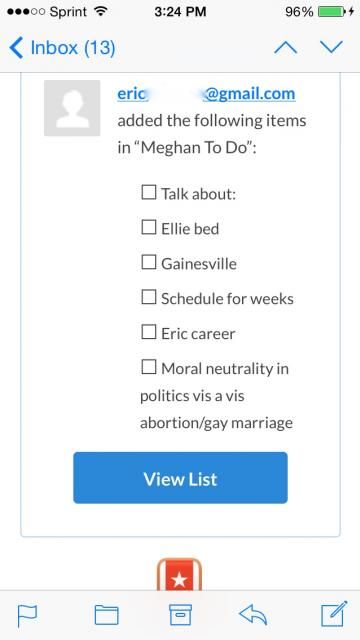The height and width of the screenshot is (640, 360).
Task: Tick the "Eric career" checkbox
Action: (x=149, y=332)
